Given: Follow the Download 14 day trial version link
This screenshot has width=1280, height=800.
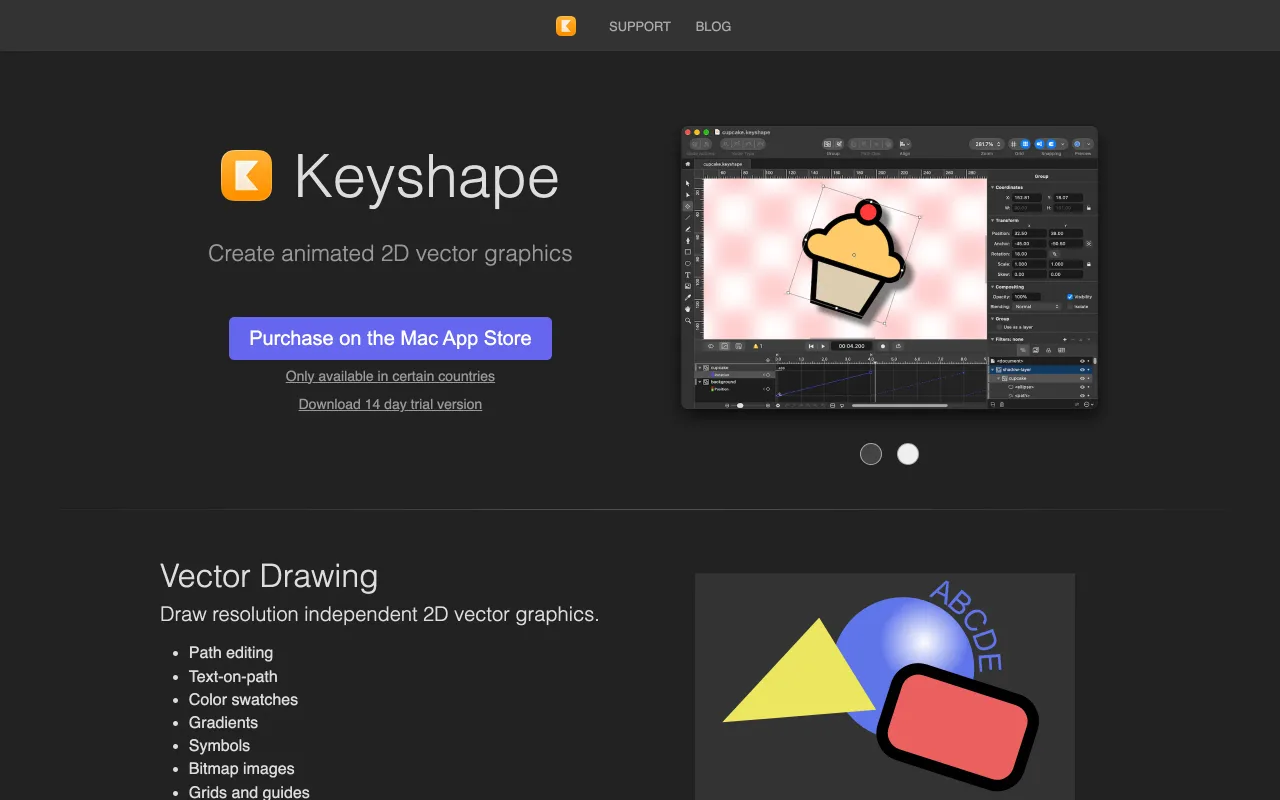Looking at the screenshot, I should click(390, 404).
